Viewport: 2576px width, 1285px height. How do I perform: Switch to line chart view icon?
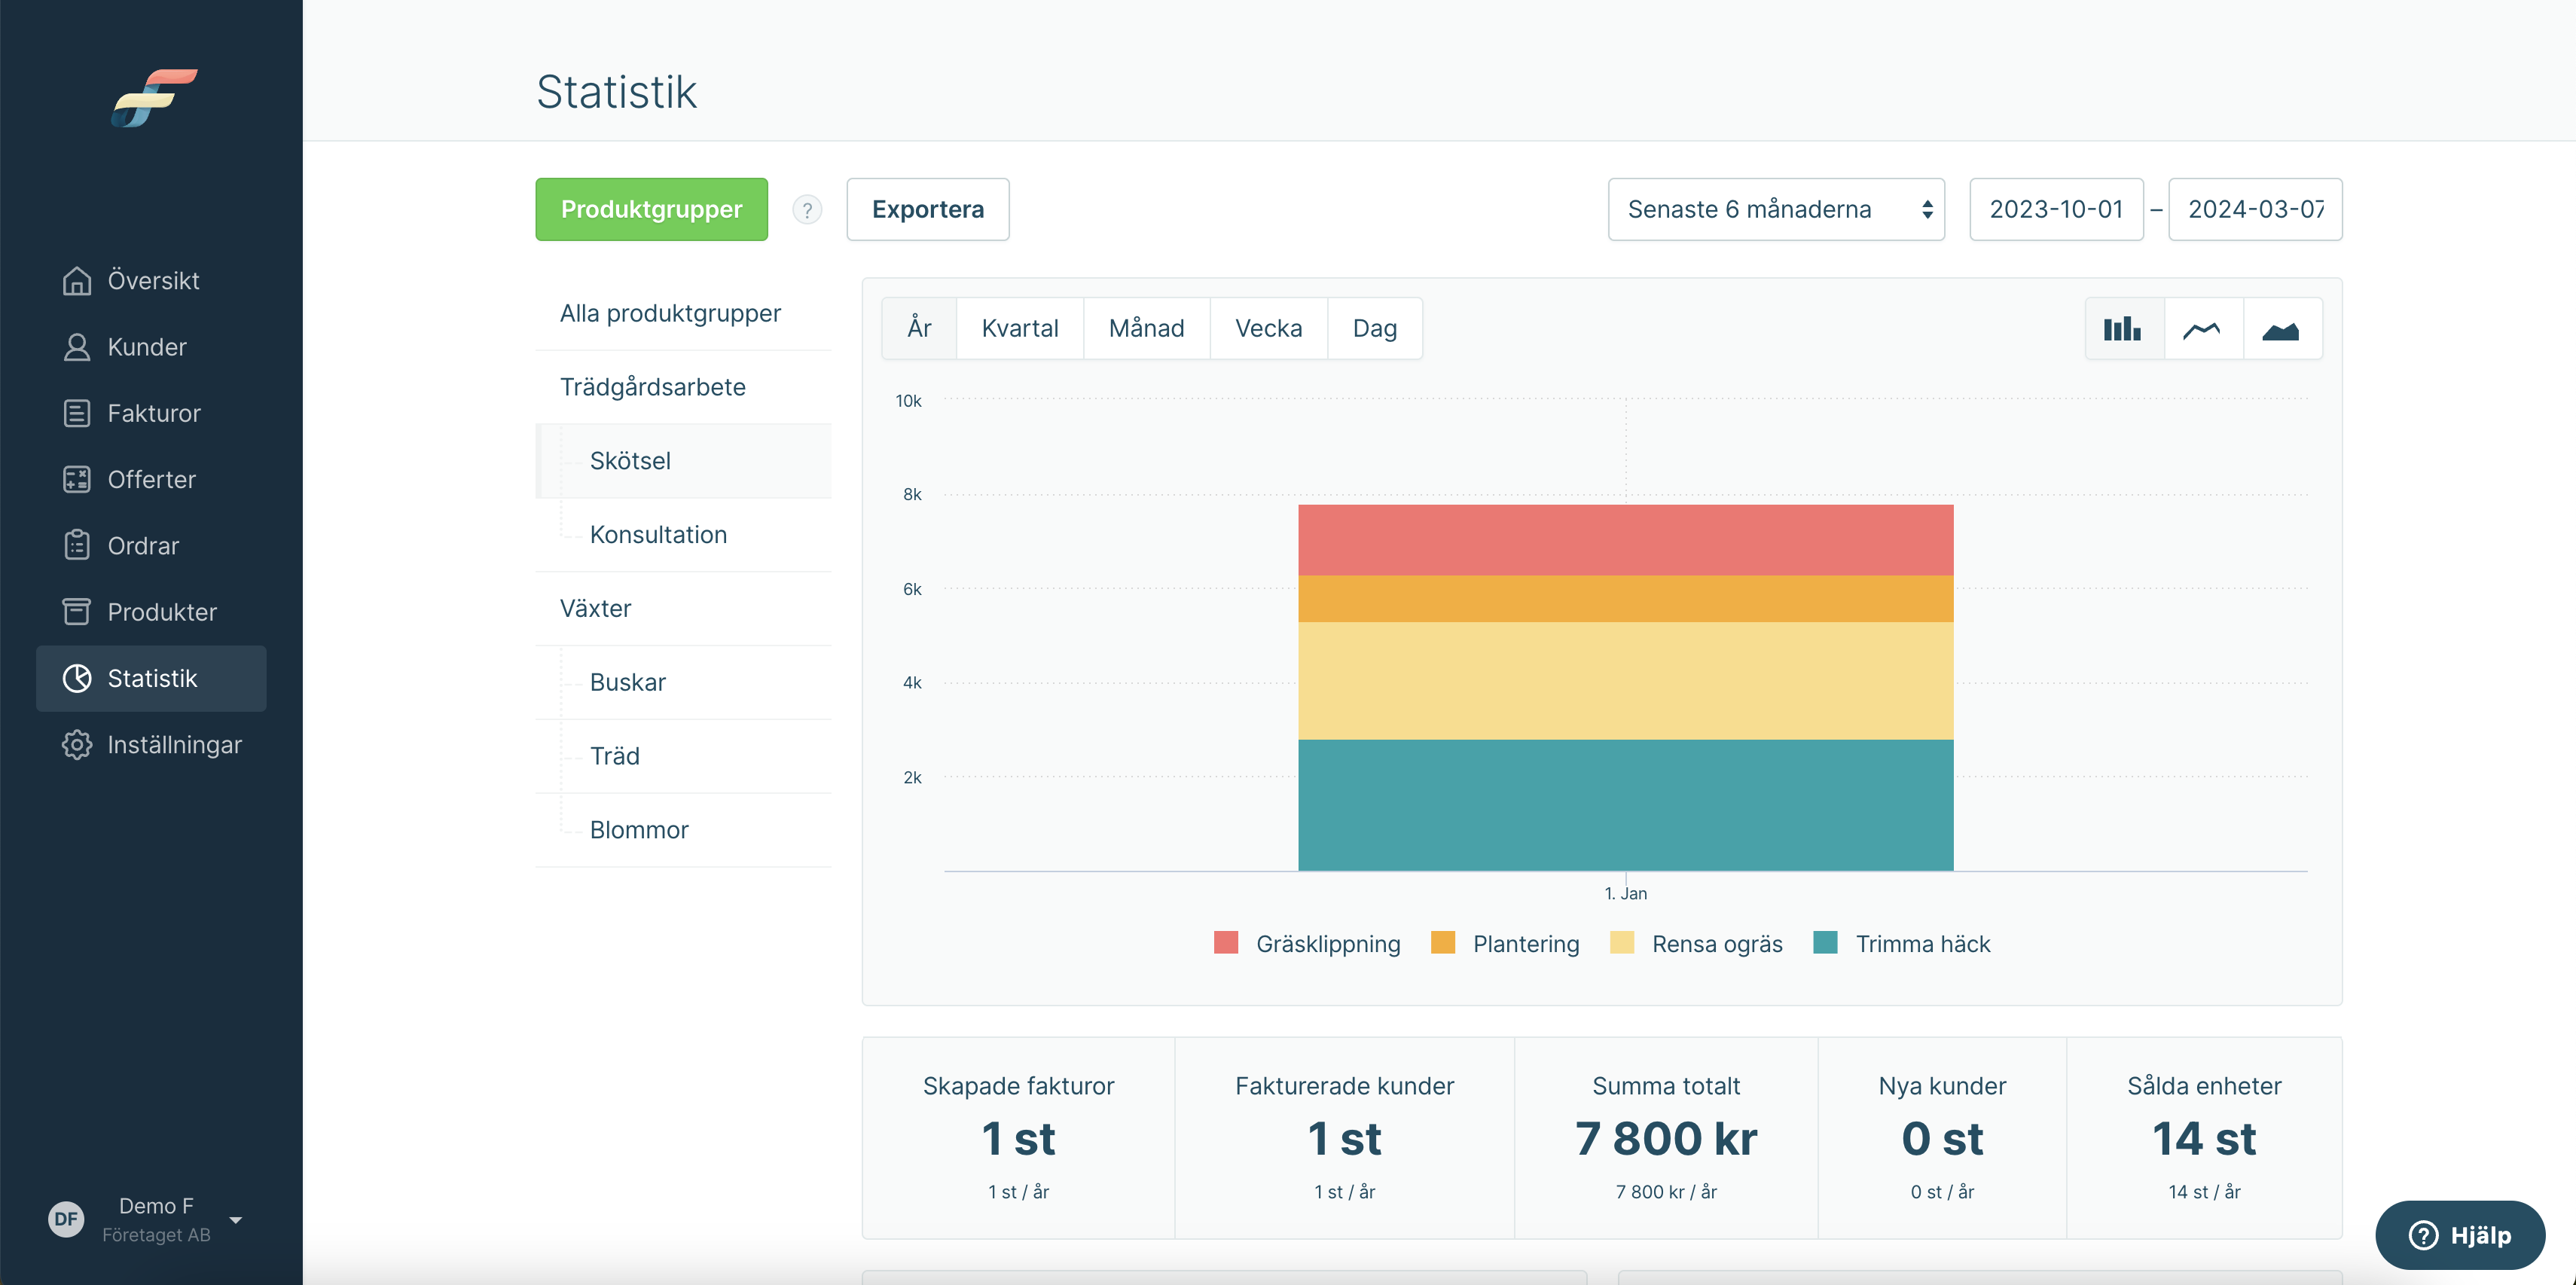click(2202, 329)
